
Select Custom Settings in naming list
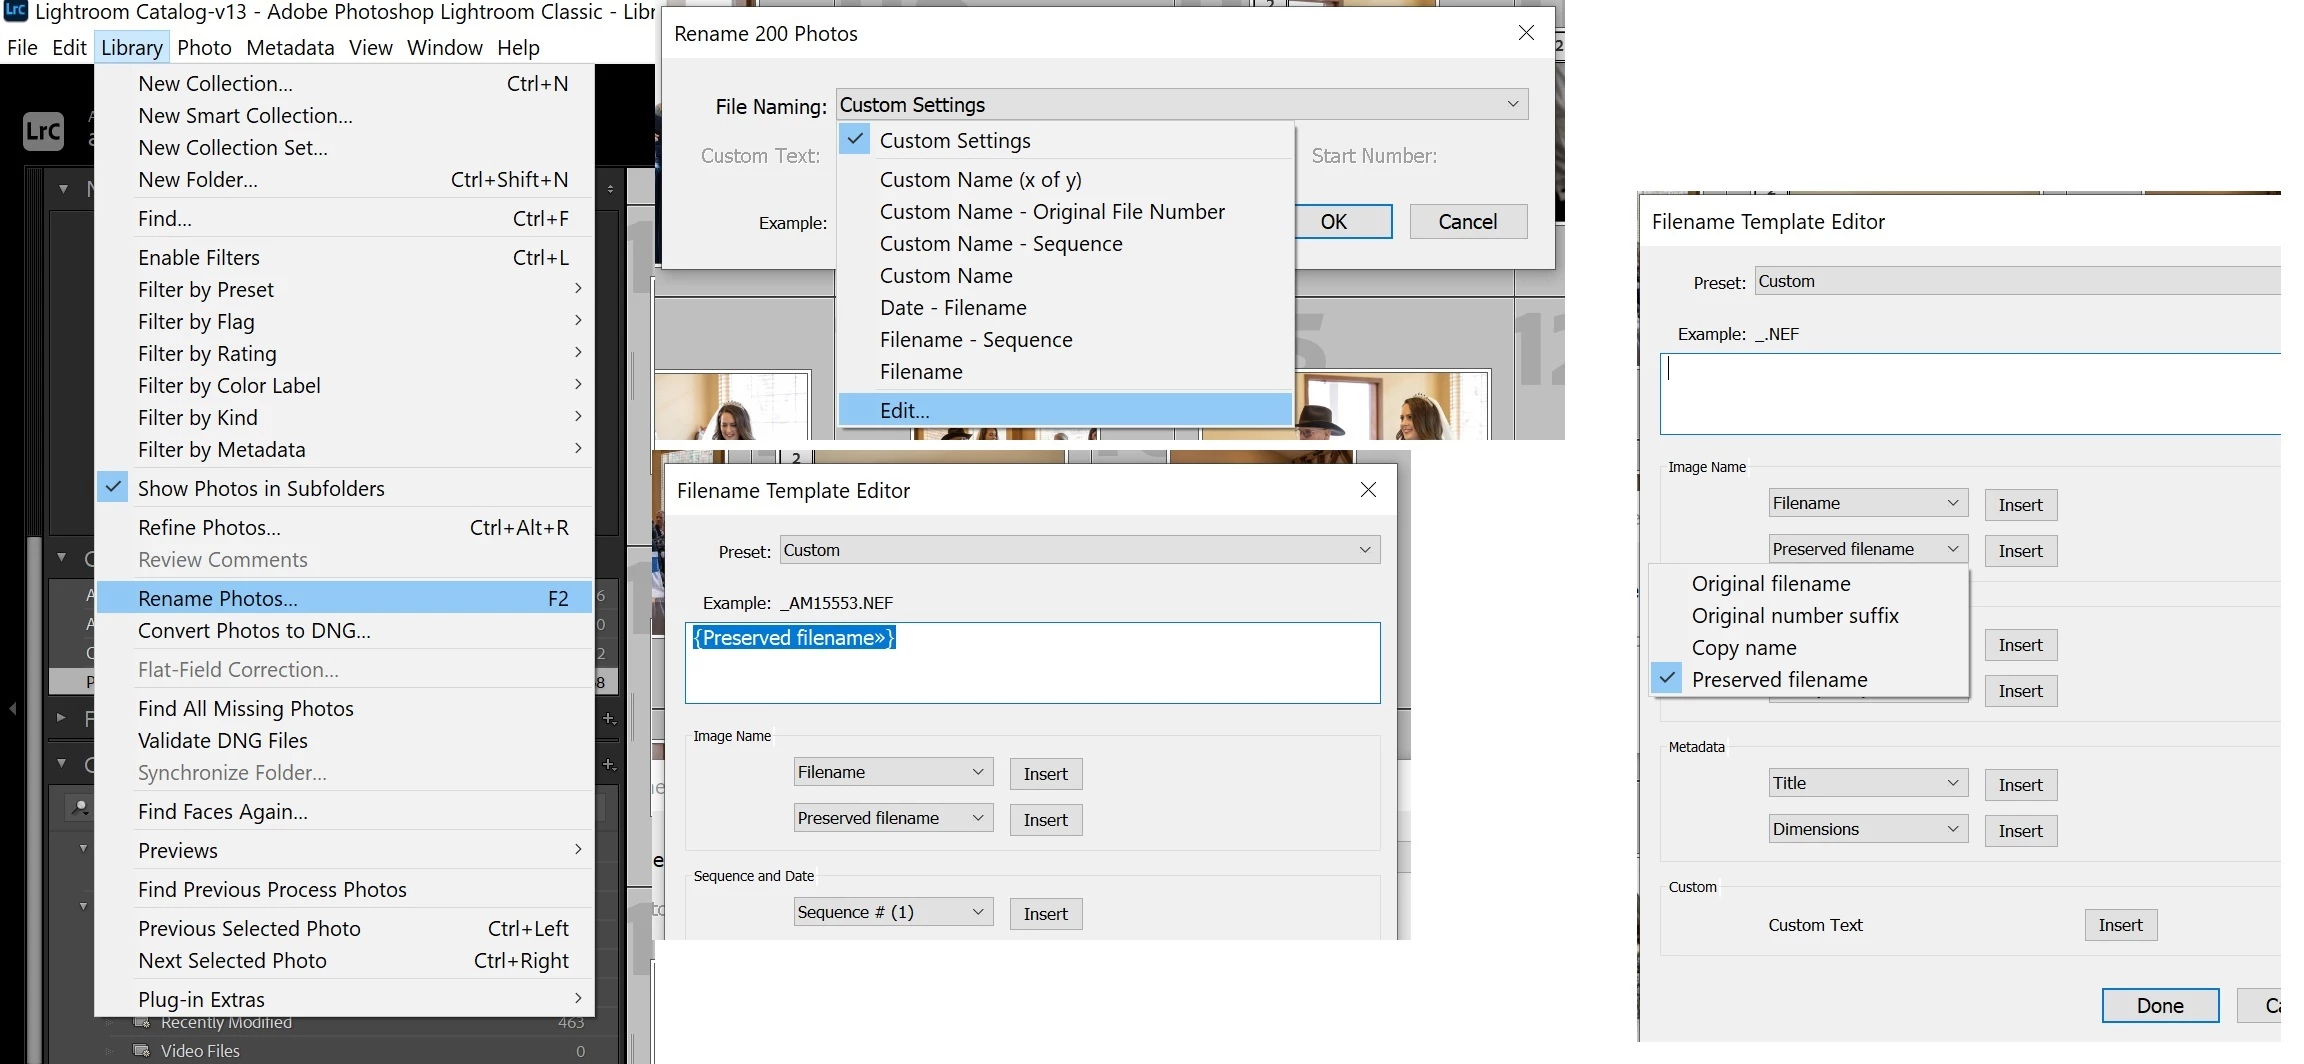click(x=1065, y=141)
